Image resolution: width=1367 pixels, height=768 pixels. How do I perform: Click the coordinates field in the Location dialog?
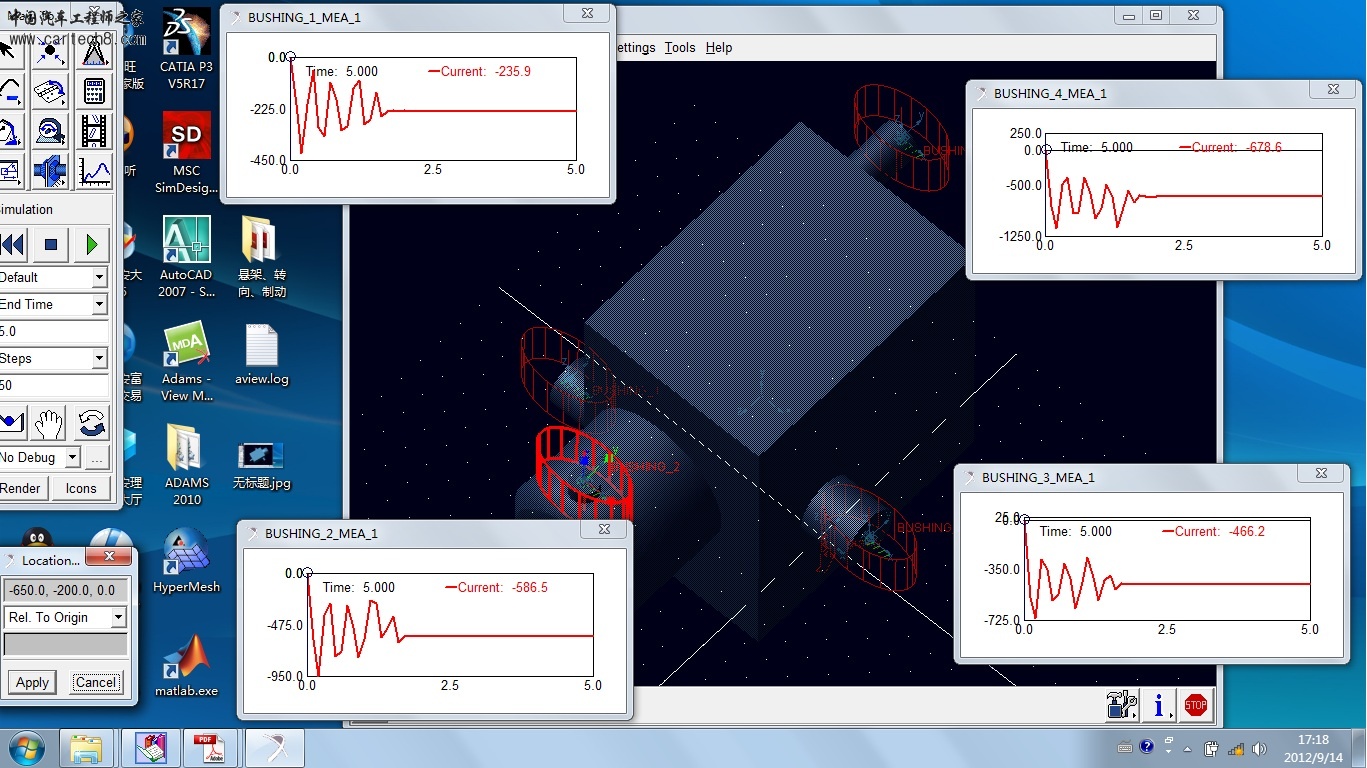click(x=66, y=590)
